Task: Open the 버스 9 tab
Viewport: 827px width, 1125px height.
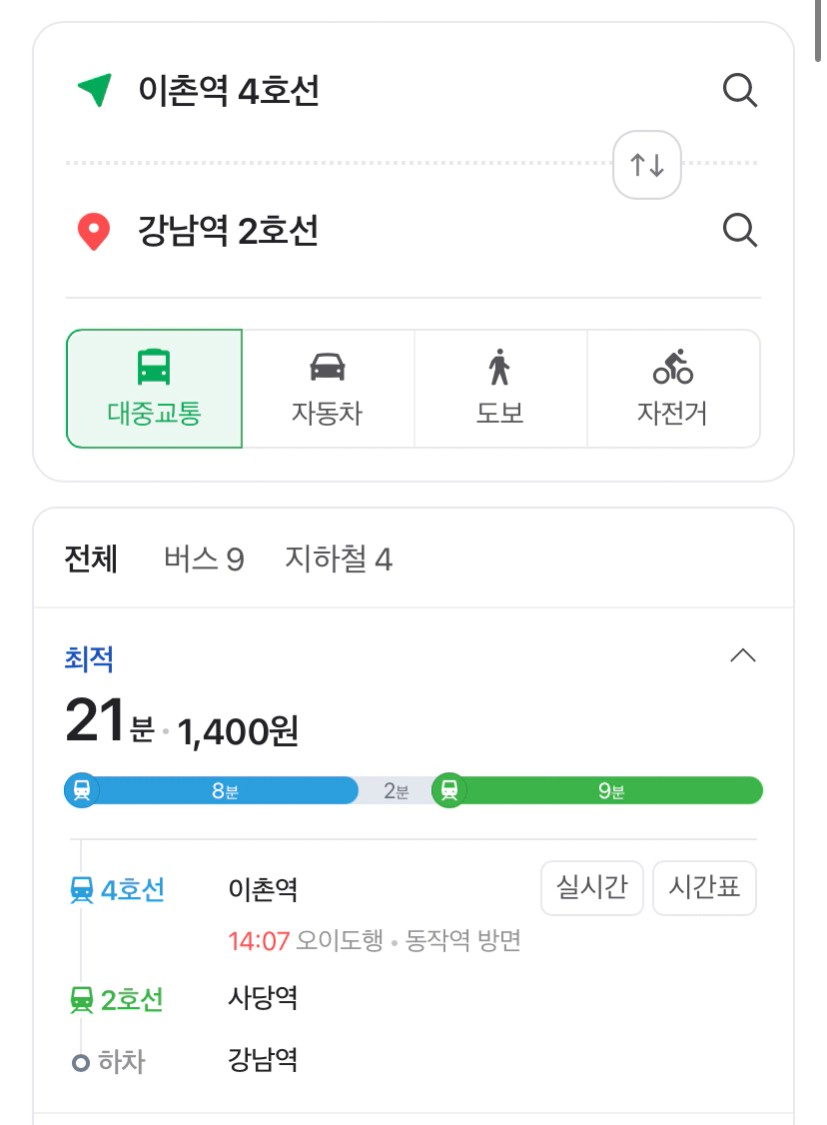Action: (x=204, y=559)
